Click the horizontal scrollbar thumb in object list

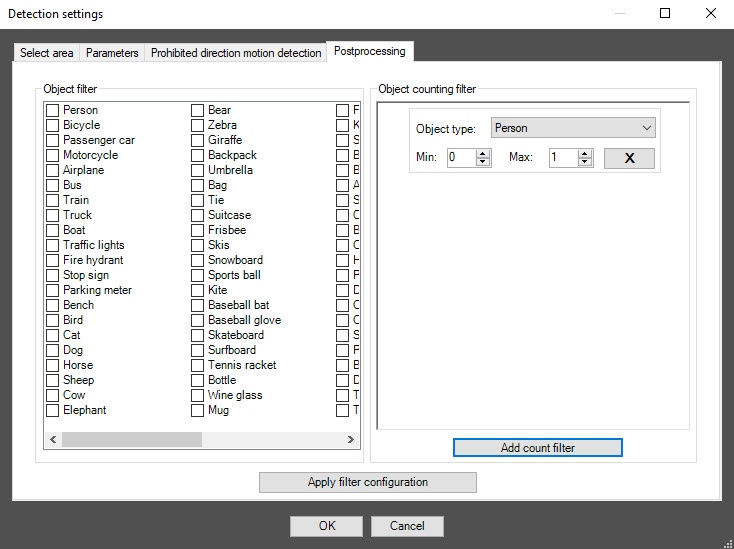(131, 440)
